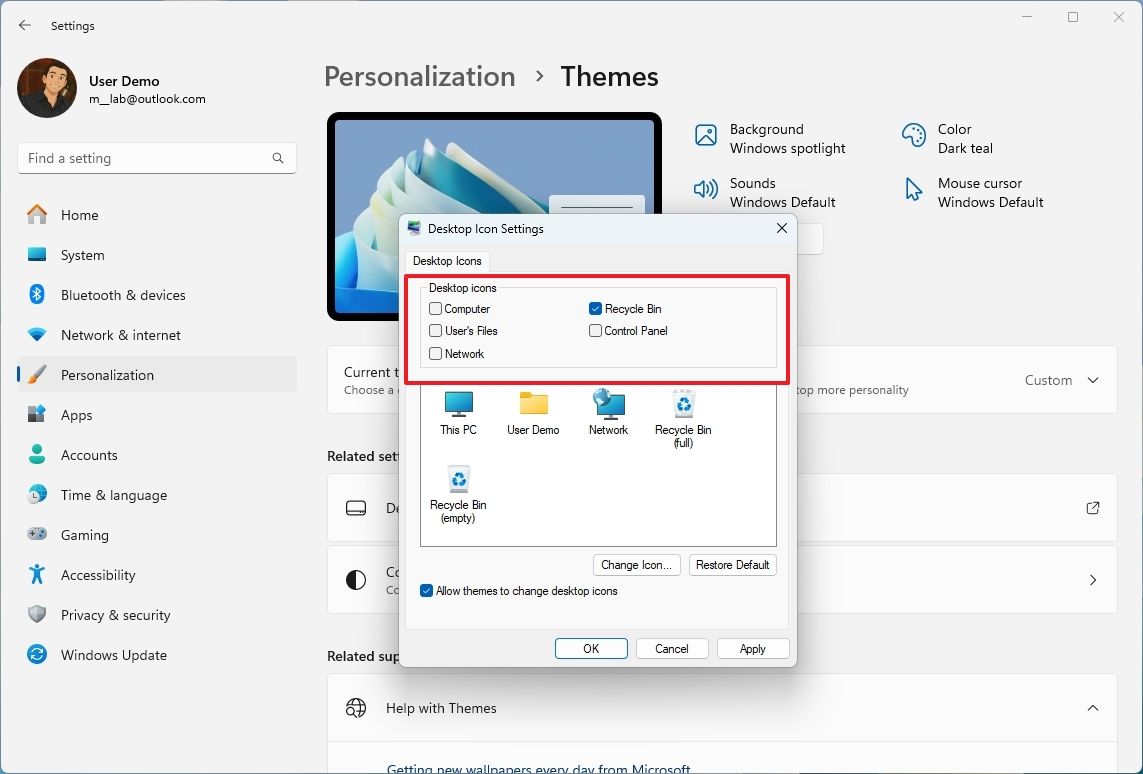Click the Background picture icon
Screen dimensions: 1143x774
(706, 136)
